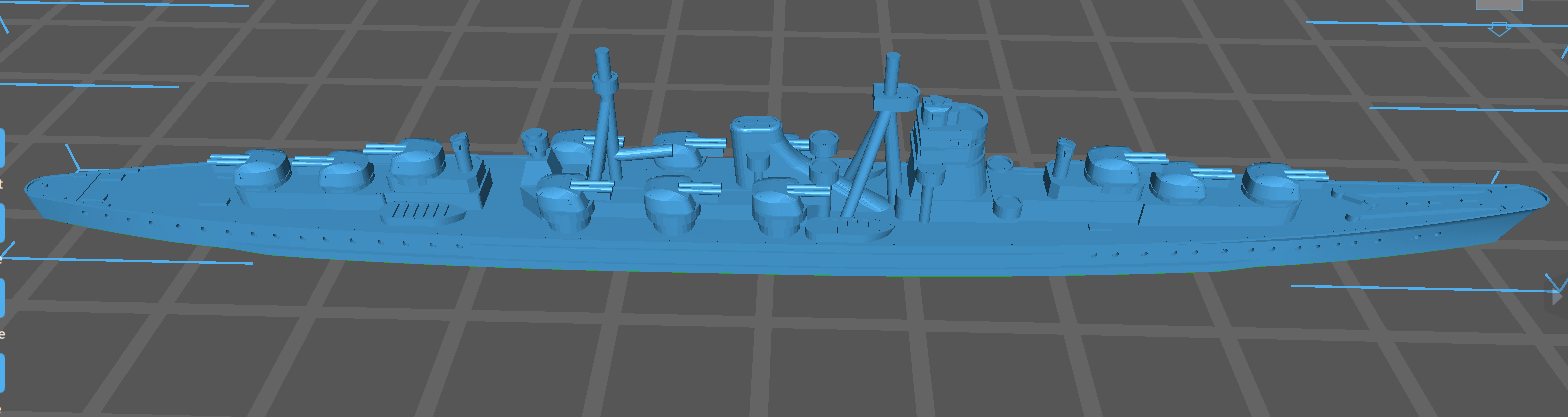The height and width of the screenshot is (417, 1568).
Task: Click the left-most gun turret on the deck
Action: tap(262, 171)
